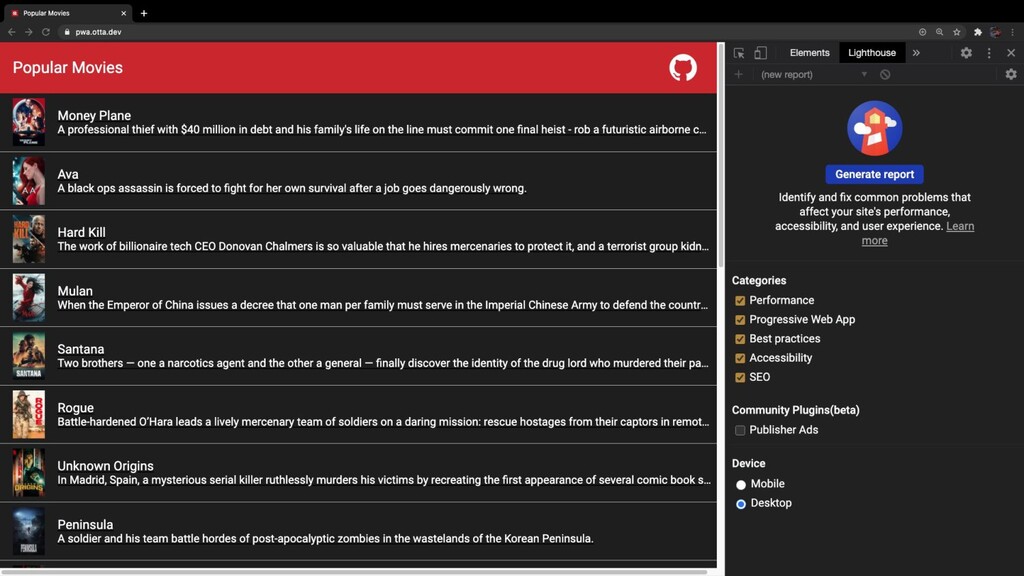The width and height of the screenshot is (1024, 576).
Task: Click the Unknown Origins poster thumbnail
Action: [x=29, y=473]
